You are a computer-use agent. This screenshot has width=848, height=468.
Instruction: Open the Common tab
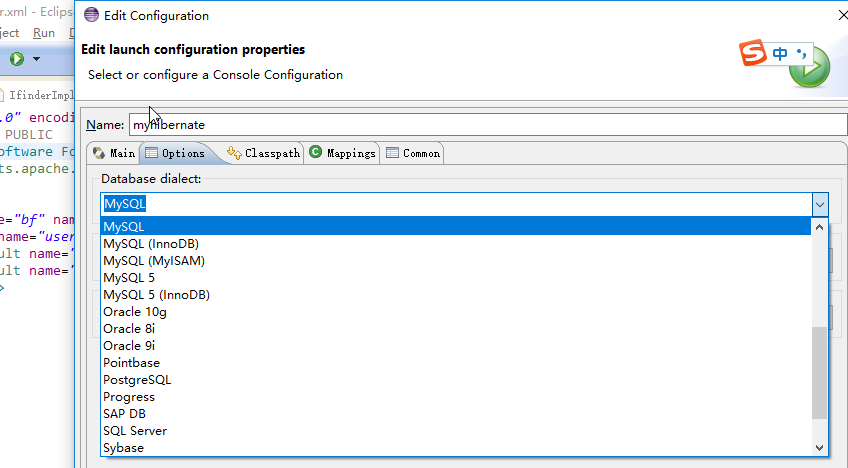coord(413,154)
